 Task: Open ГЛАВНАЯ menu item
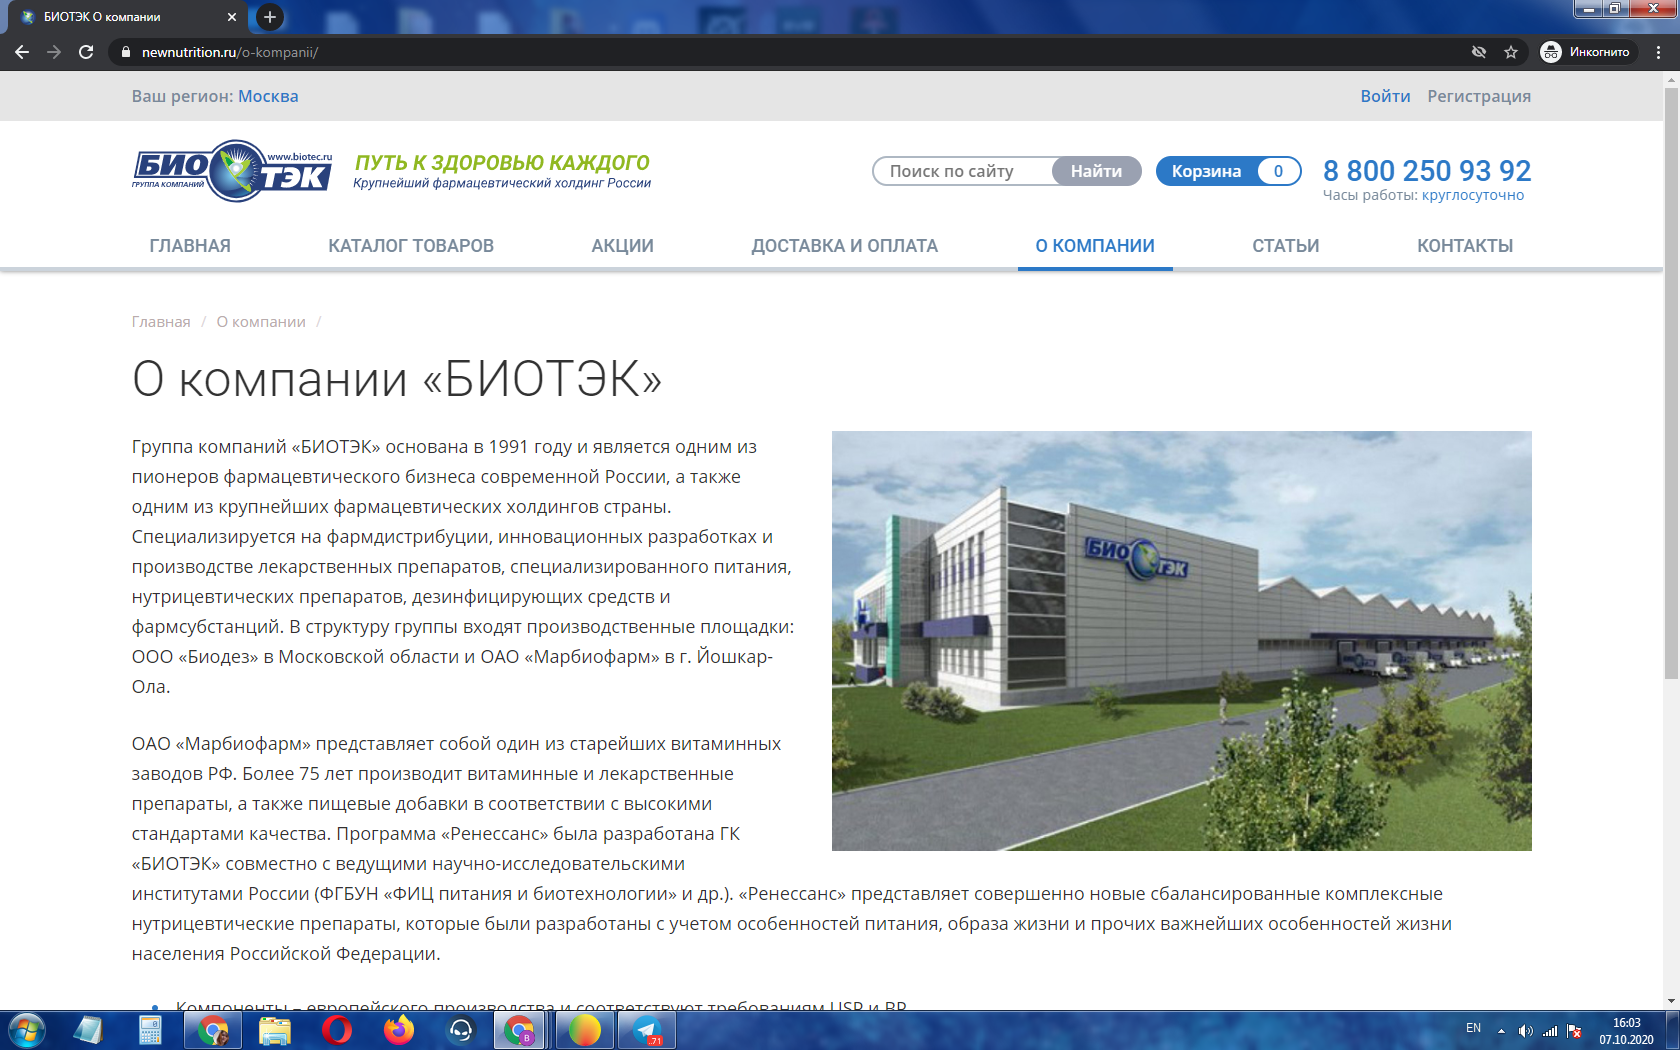click(190, 246)
